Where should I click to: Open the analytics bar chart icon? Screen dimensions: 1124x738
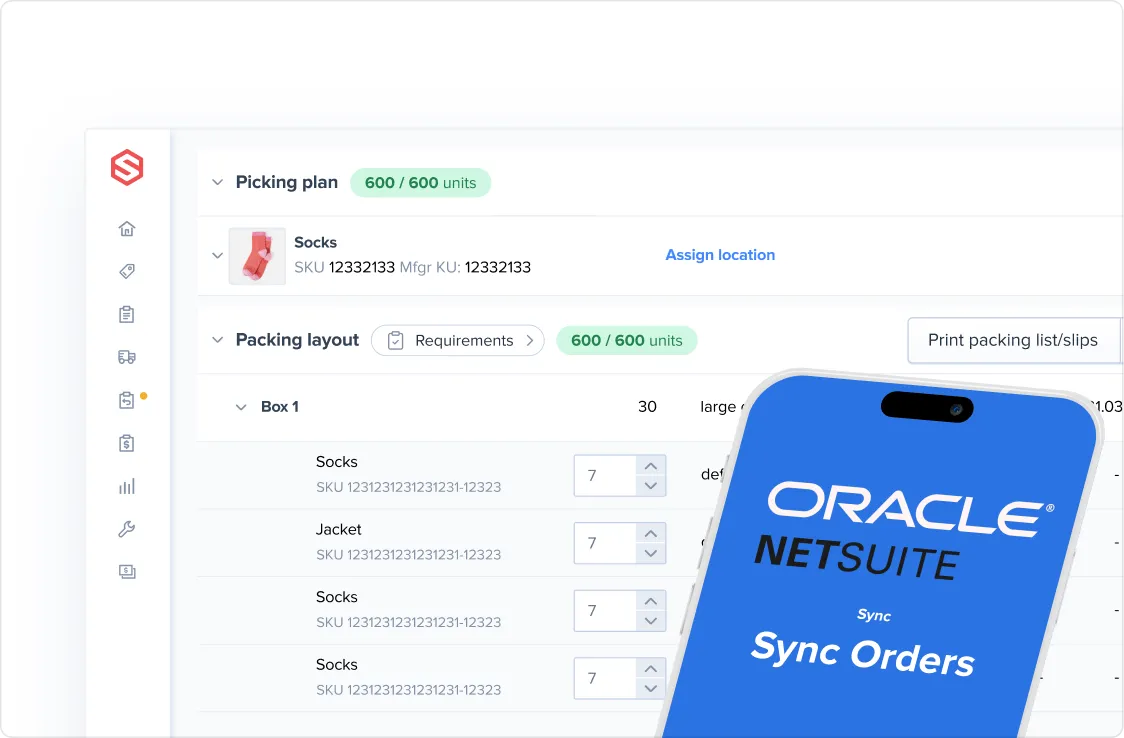(127, 486)
